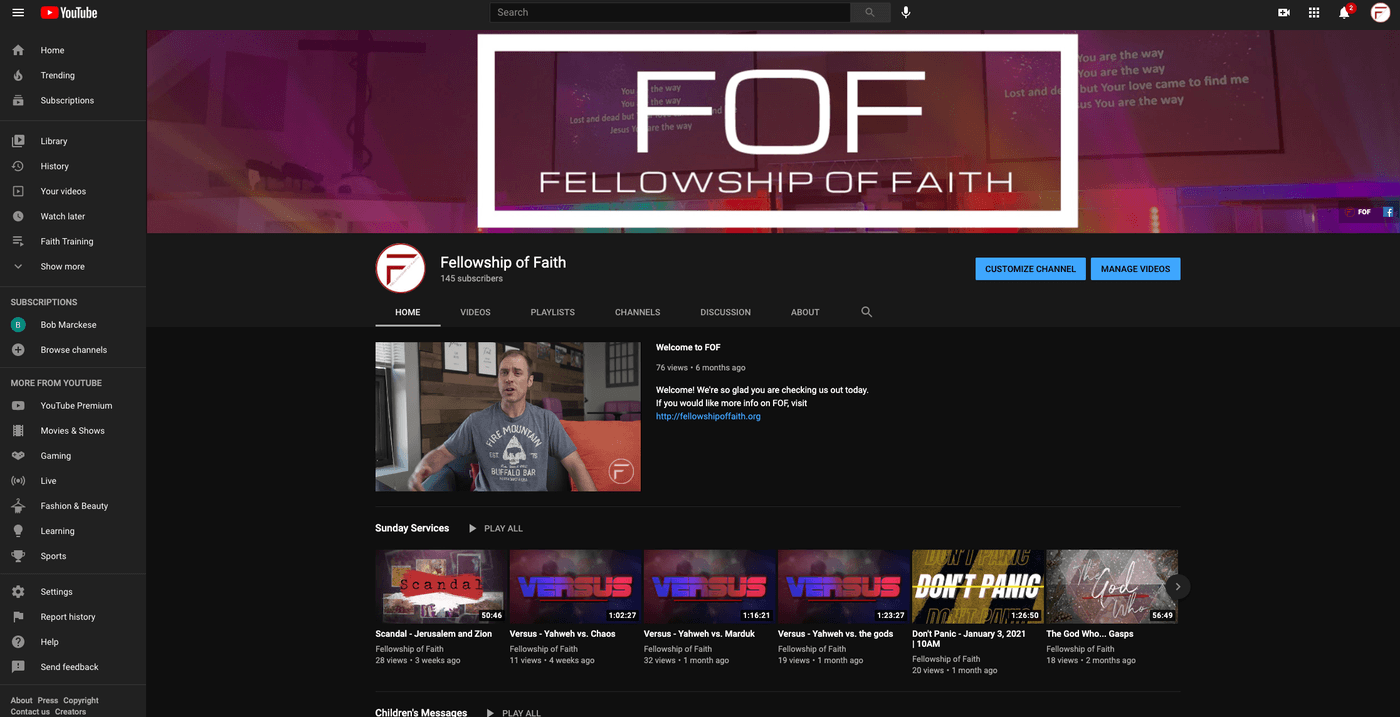Click the Customize Channel button
This screenshot has height=717, width=1400.
[x=1030, y=269]
